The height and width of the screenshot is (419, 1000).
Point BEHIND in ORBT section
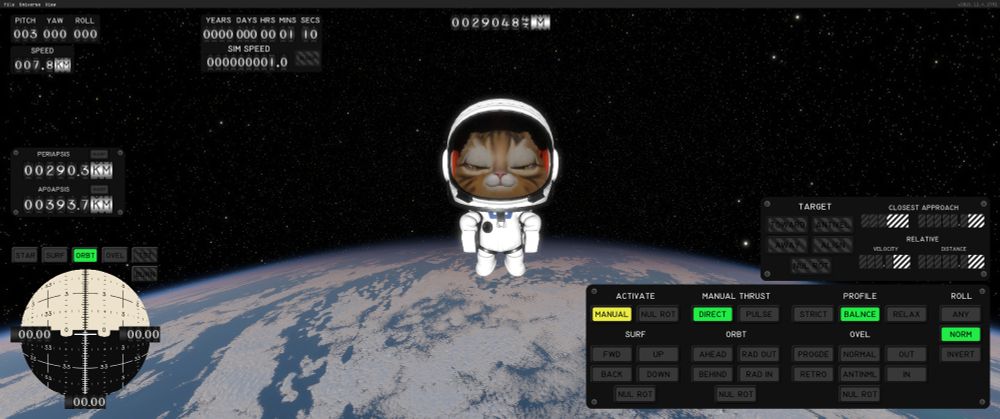click(712, 374)
